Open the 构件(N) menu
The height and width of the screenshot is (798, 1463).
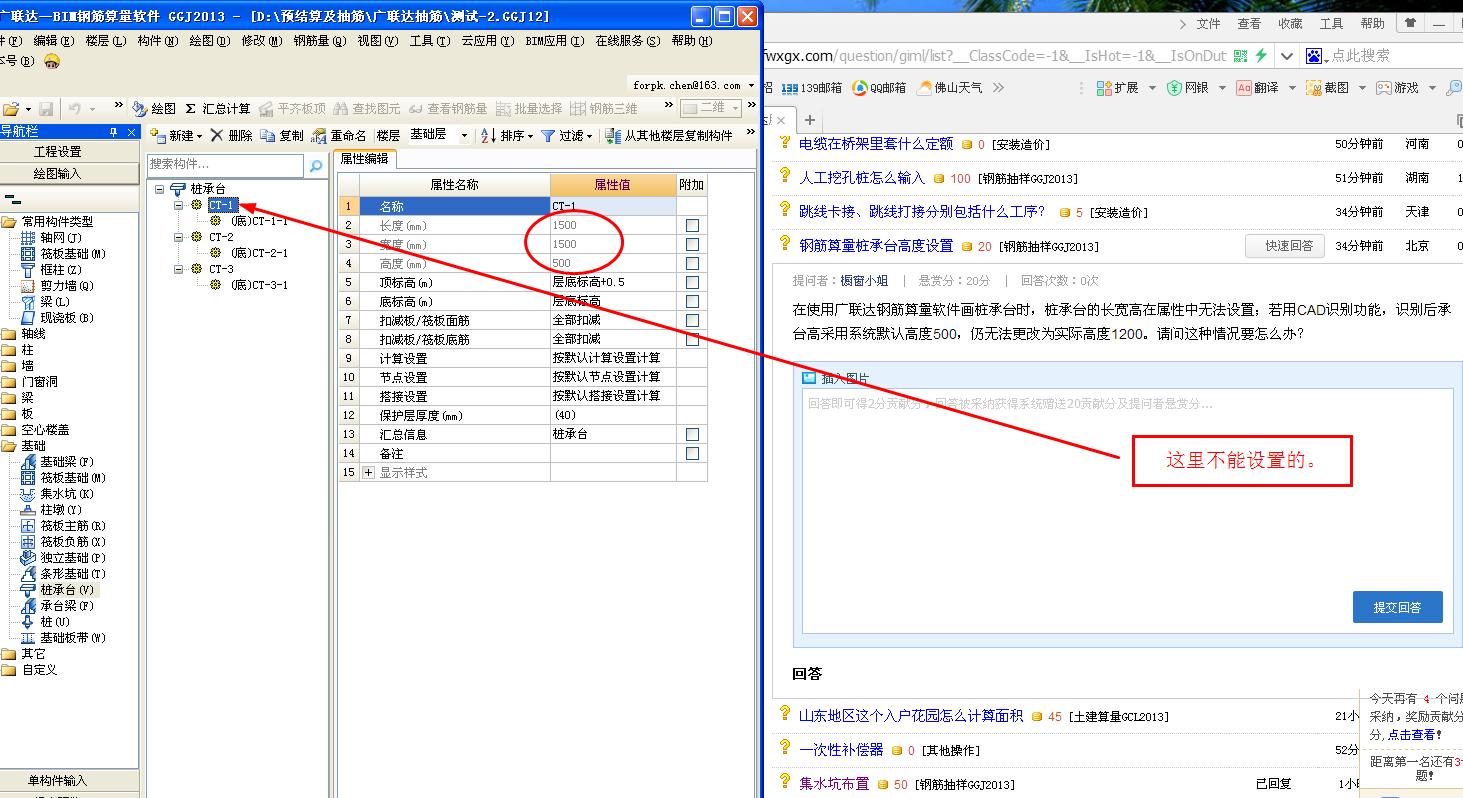157,41
